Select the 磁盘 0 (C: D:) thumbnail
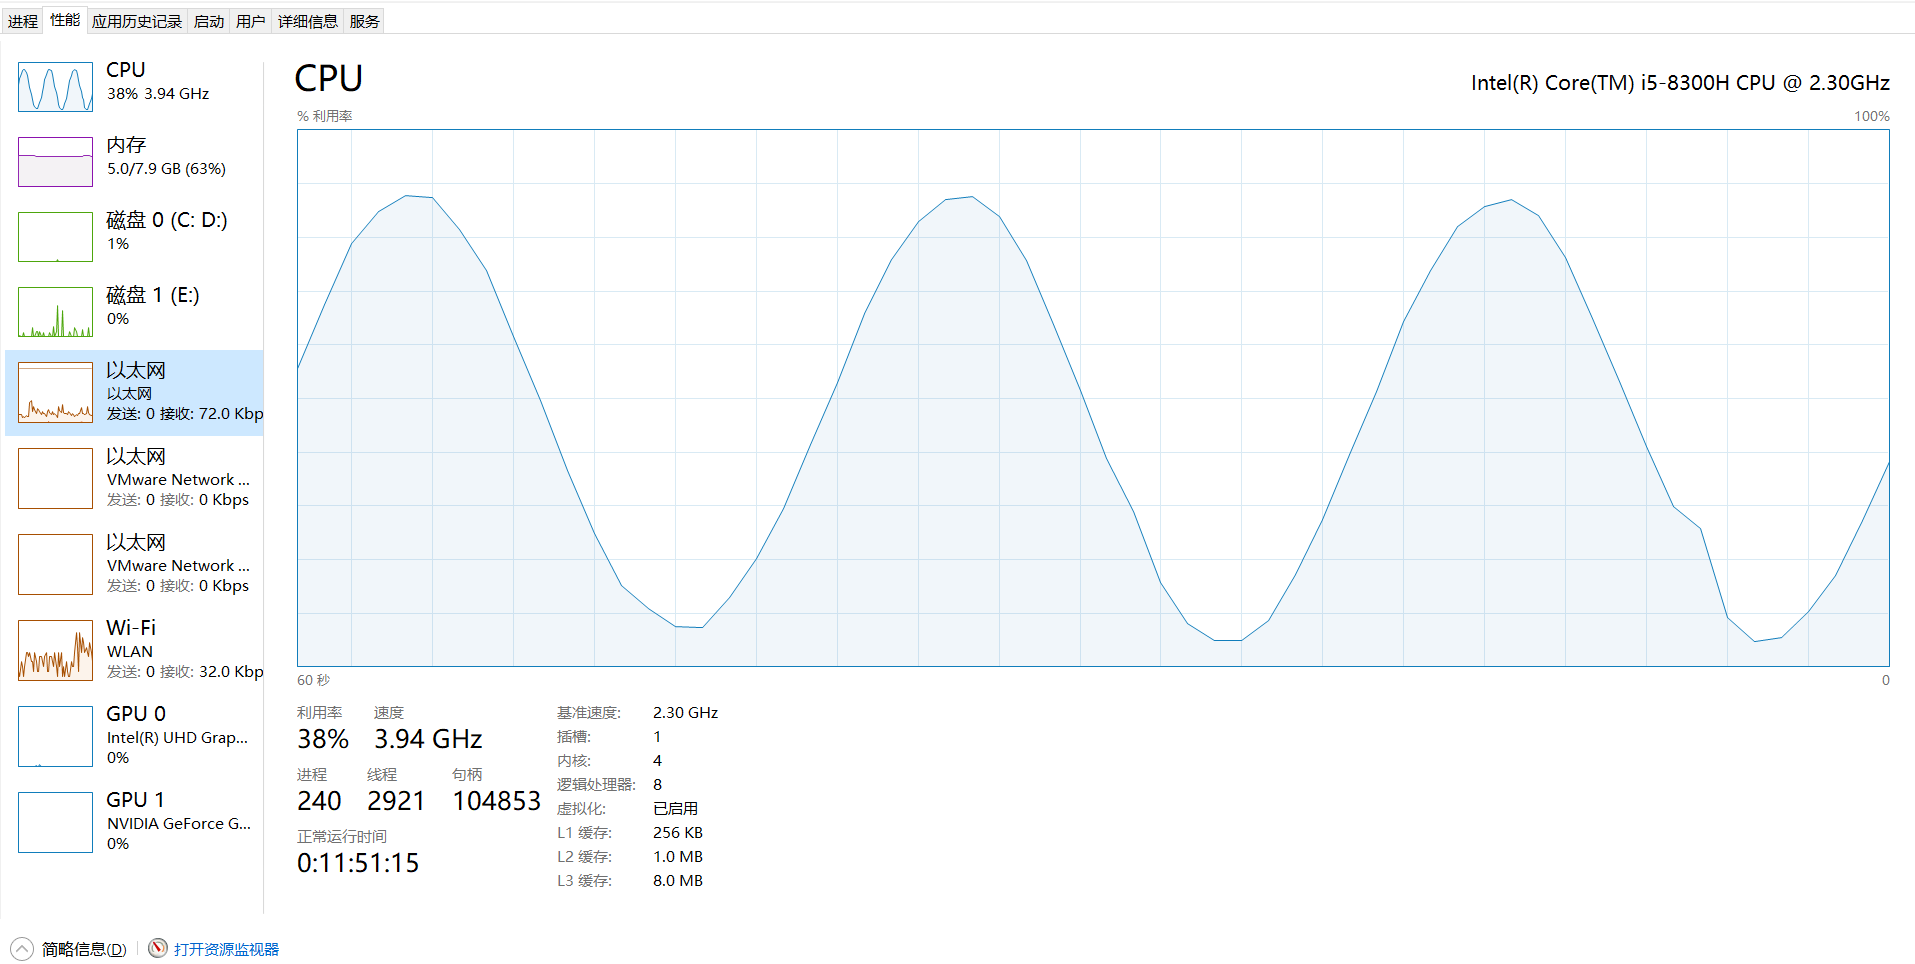This screenshot has width=1915, height=964. 55,237
